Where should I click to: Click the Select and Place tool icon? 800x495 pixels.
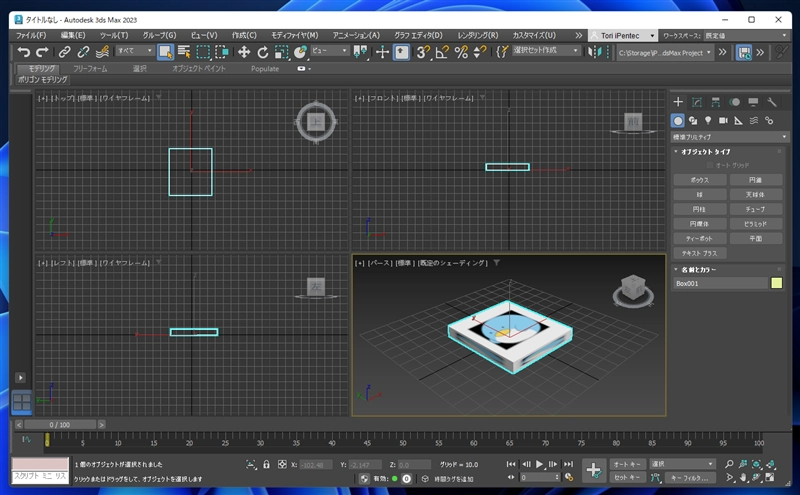[301, 52]
